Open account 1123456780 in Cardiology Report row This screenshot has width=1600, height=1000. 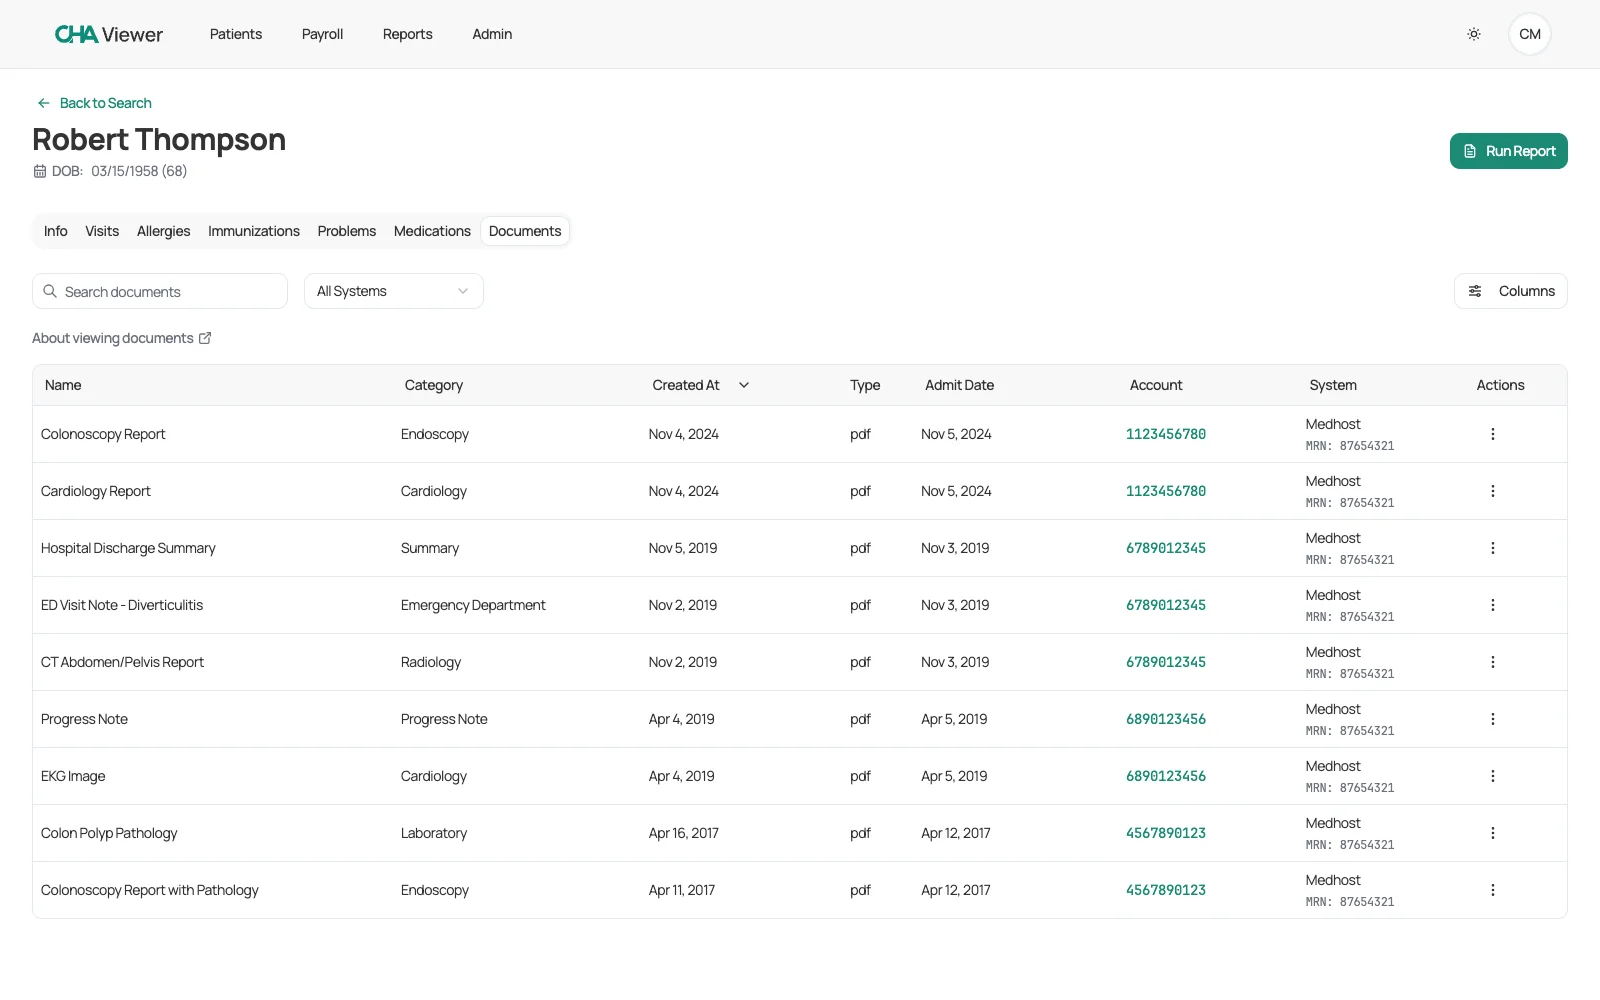[x=1166, y=491]
